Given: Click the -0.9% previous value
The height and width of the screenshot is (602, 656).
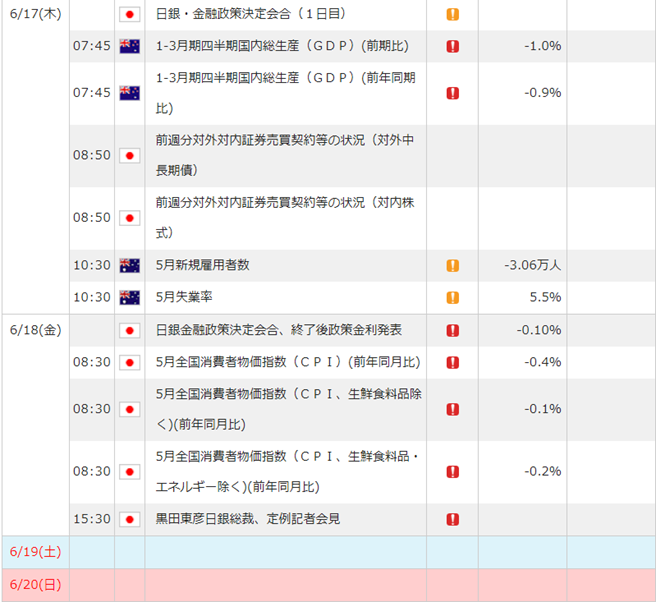Looking at the screenshot, I should click(543, 93).
